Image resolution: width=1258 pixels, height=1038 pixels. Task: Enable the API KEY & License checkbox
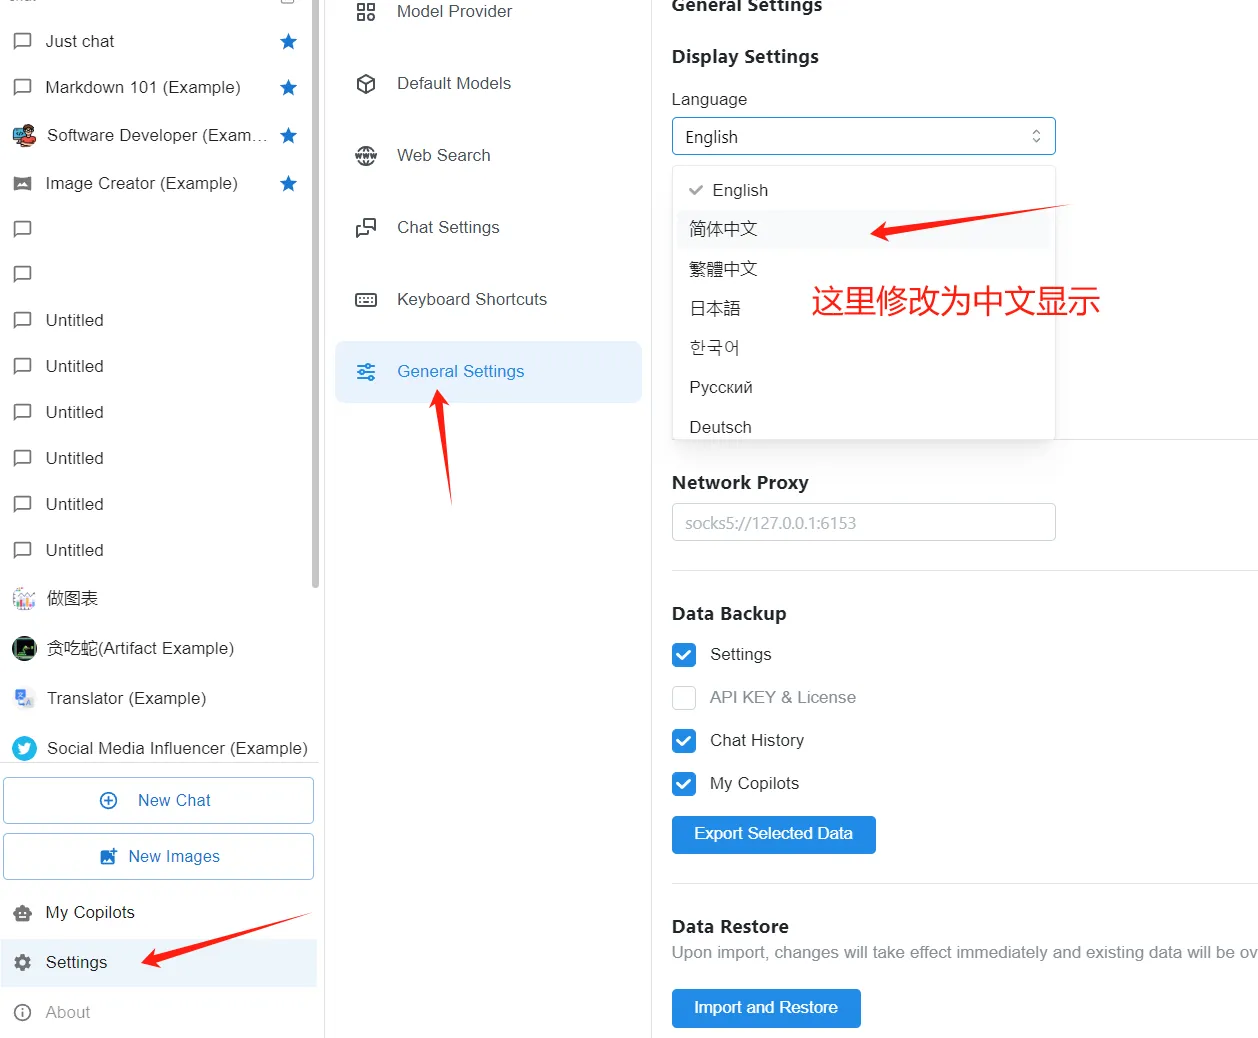[684, 698]
